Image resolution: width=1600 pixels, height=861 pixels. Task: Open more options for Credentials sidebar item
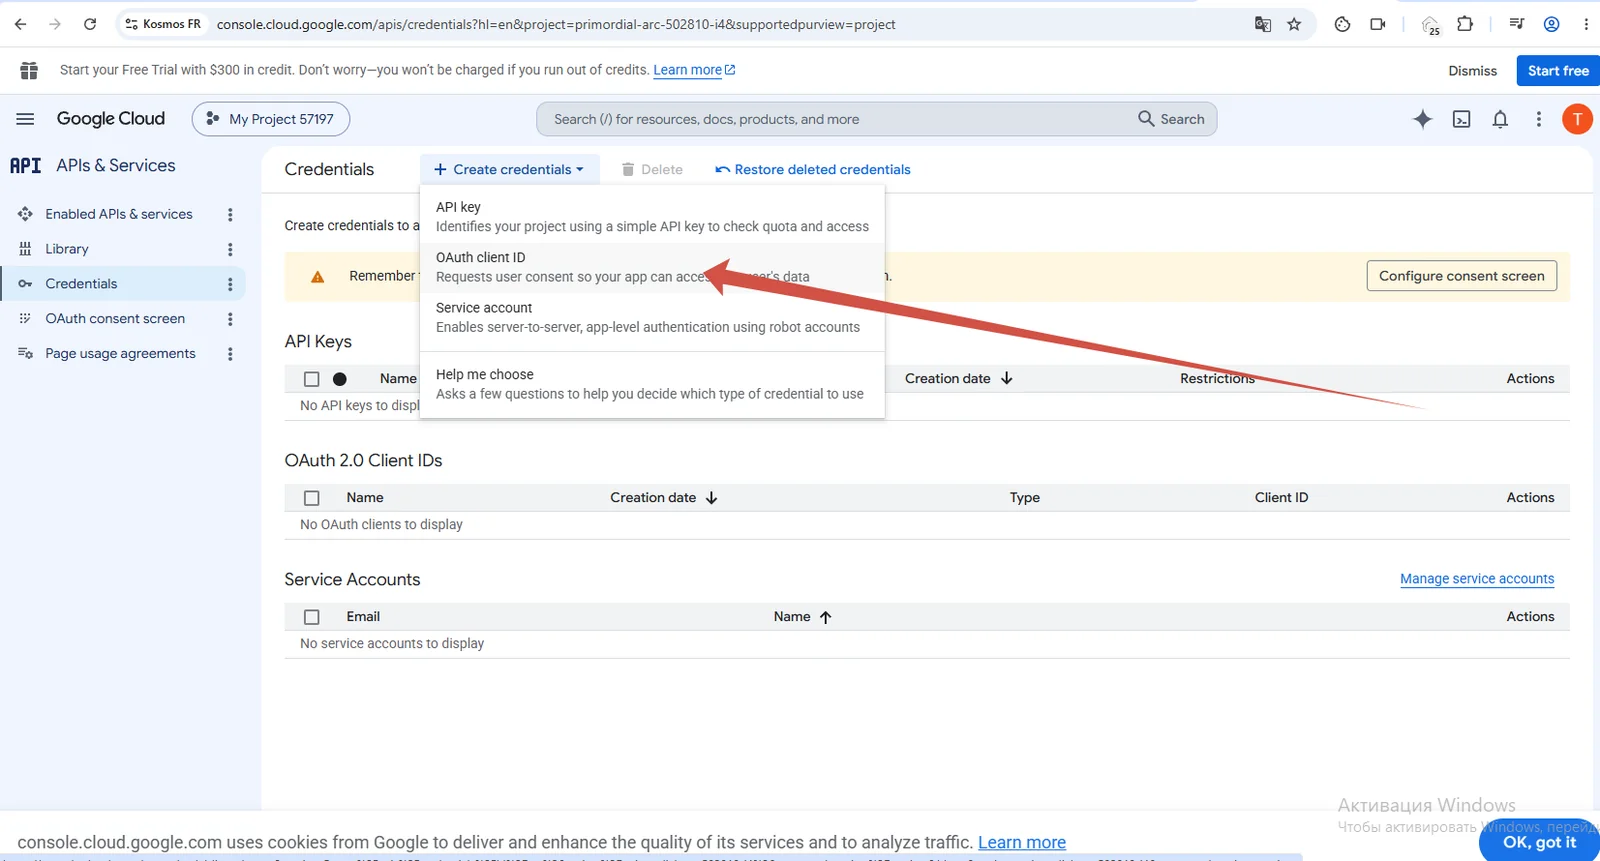pos(230,284)
